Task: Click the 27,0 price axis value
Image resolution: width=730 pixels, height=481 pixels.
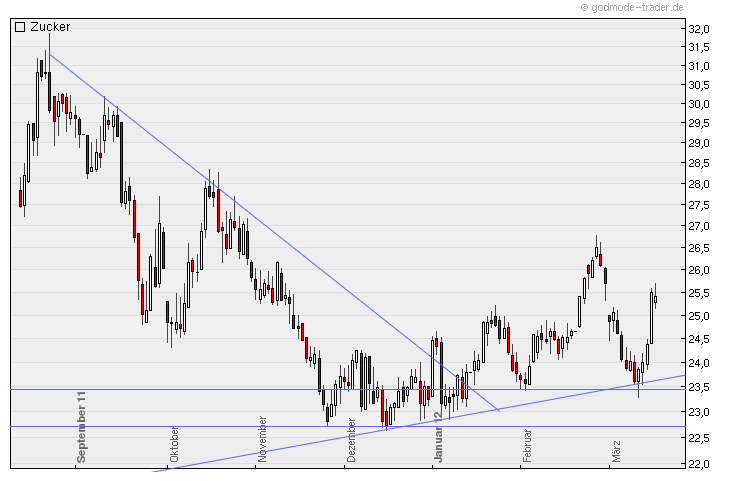Action: tap(699, 226)
